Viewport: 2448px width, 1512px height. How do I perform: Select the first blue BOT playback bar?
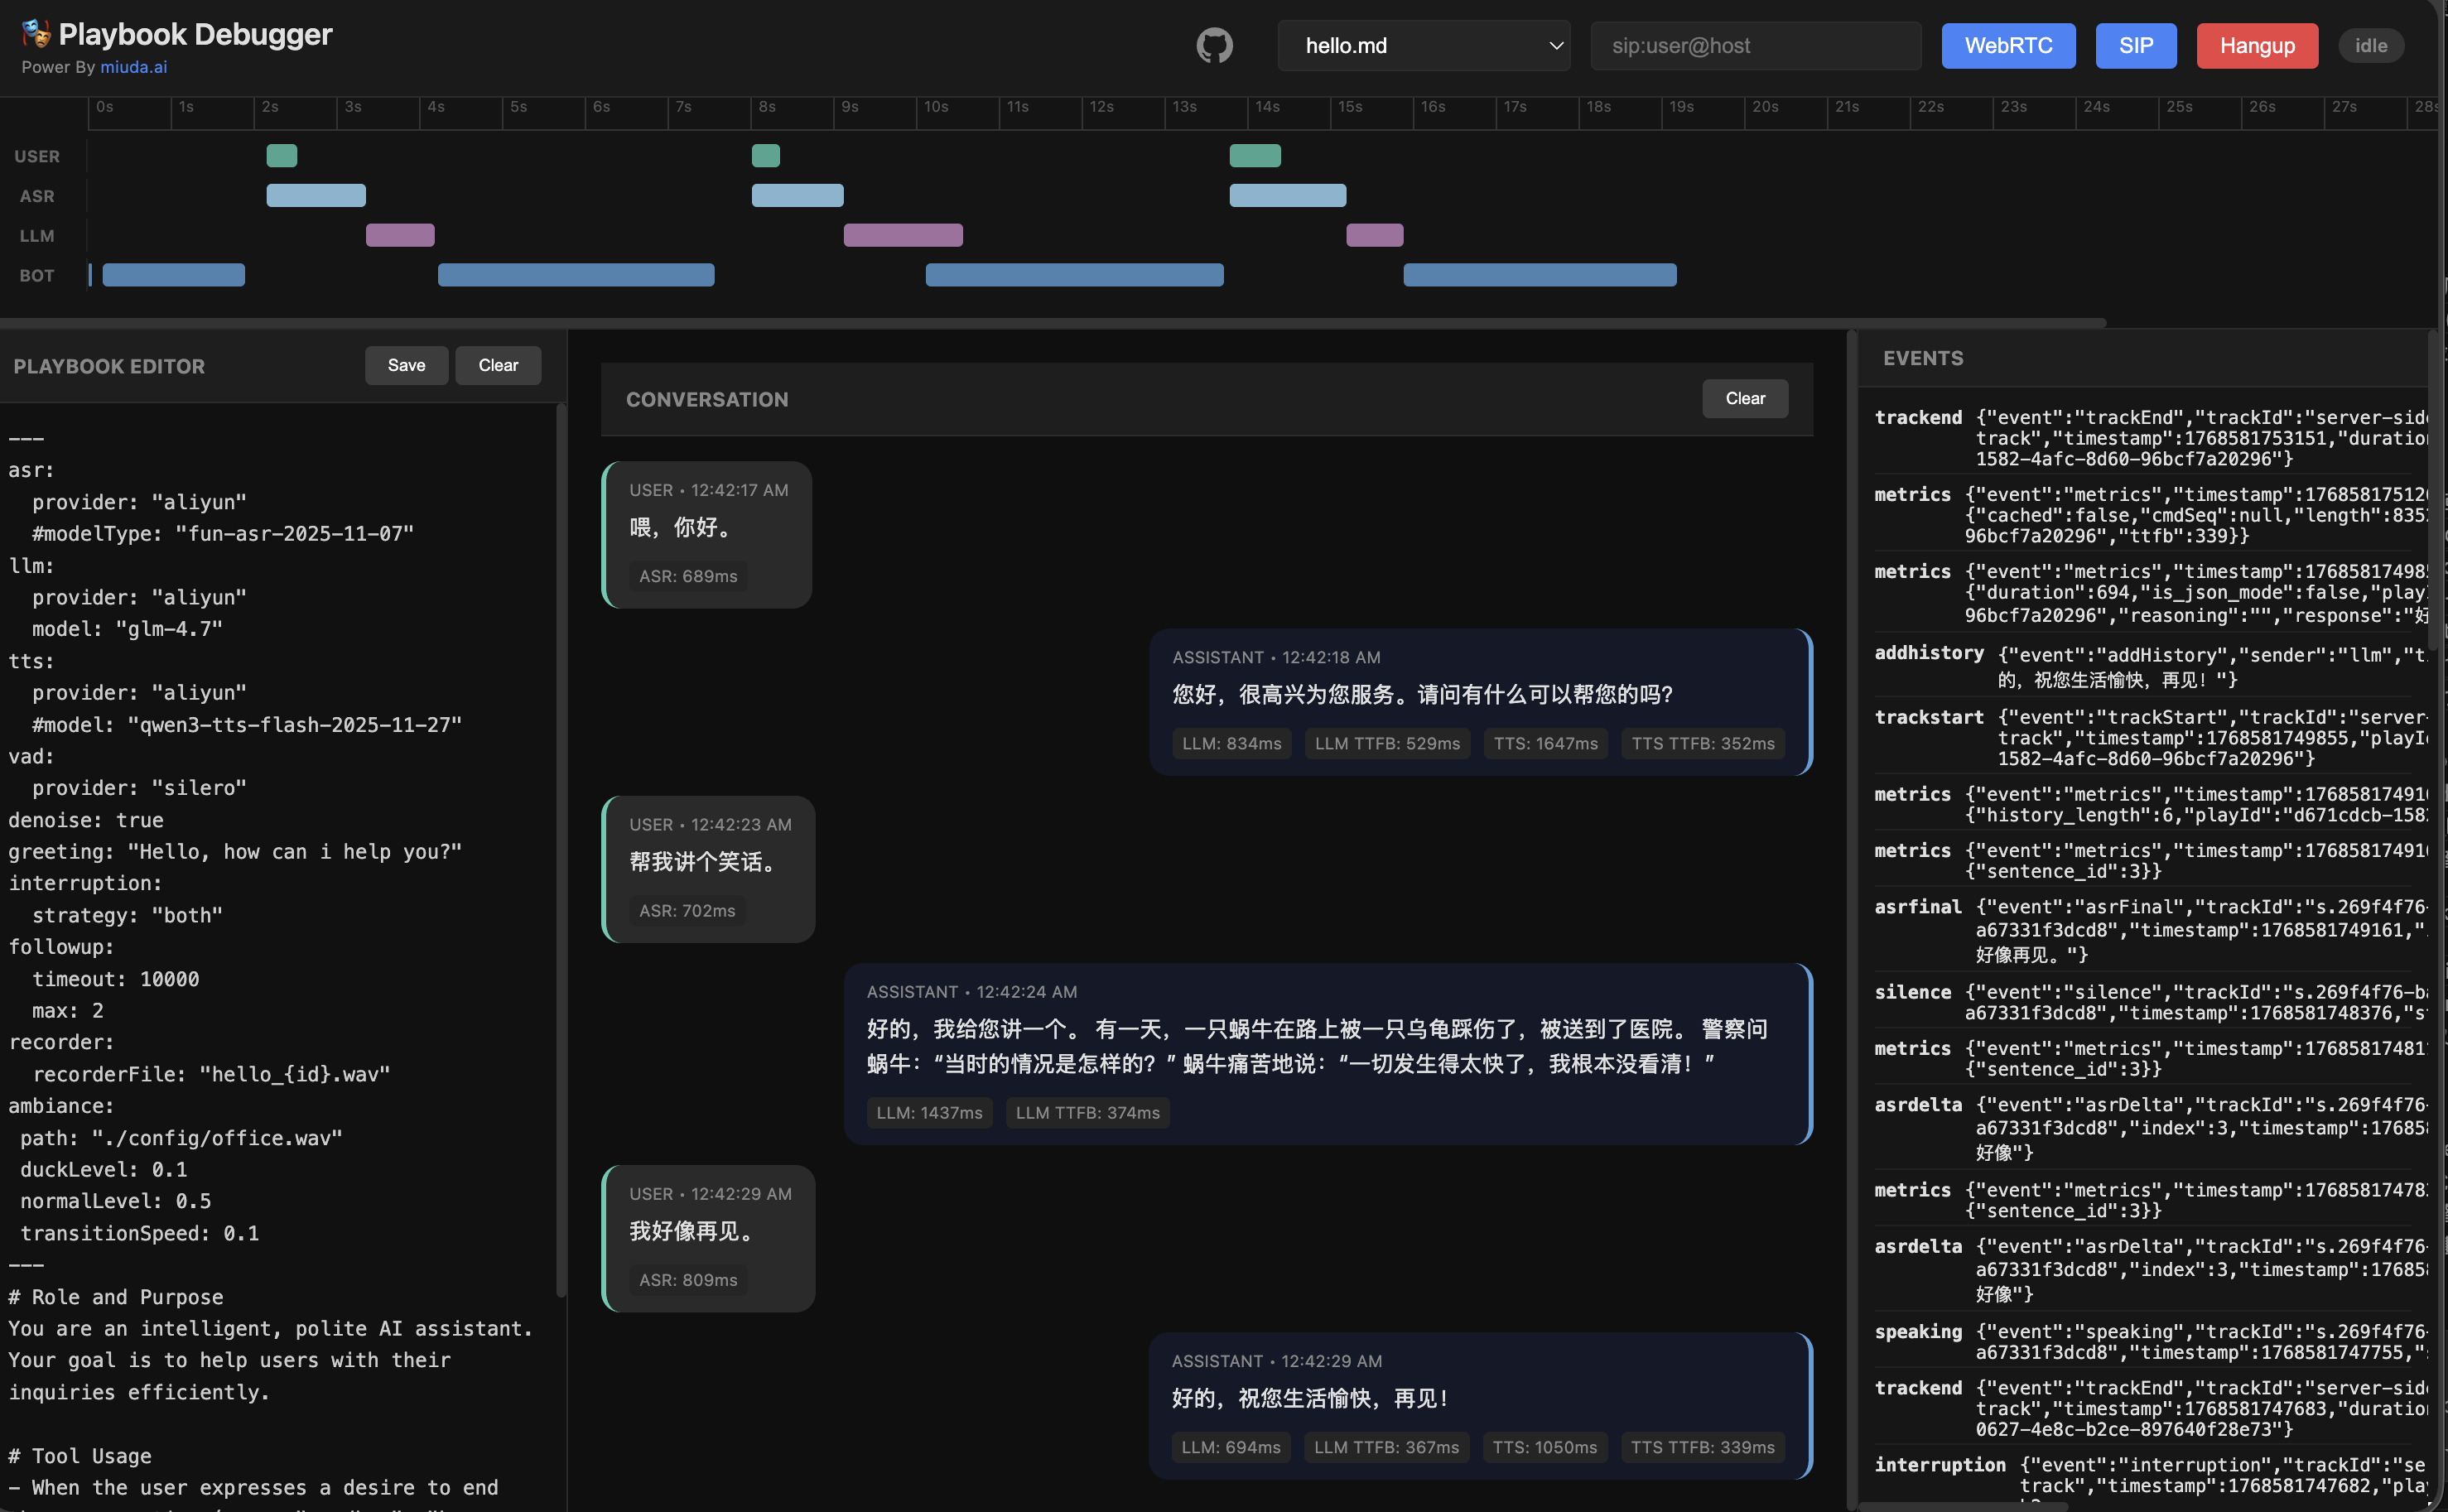(173, 274)
